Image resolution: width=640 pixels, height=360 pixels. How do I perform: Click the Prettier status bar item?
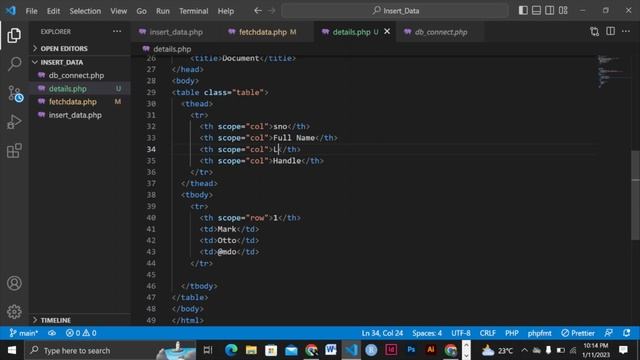[578, 333]
